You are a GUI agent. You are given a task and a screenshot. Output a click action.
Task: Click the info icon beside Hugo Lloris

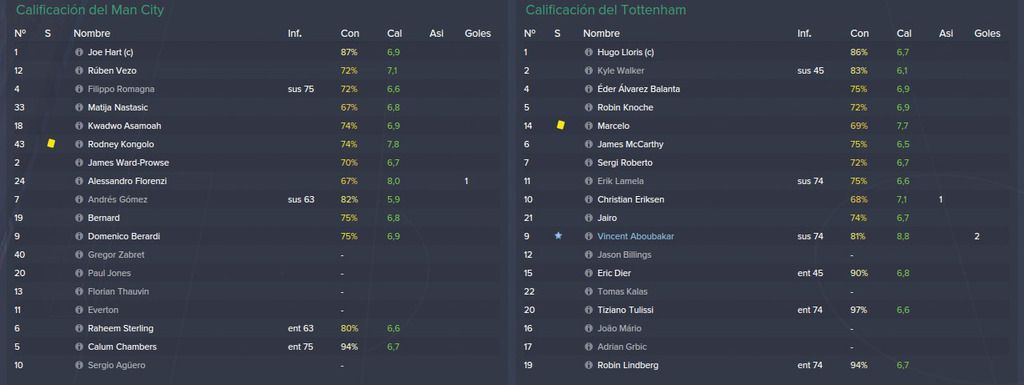point(588,52)
